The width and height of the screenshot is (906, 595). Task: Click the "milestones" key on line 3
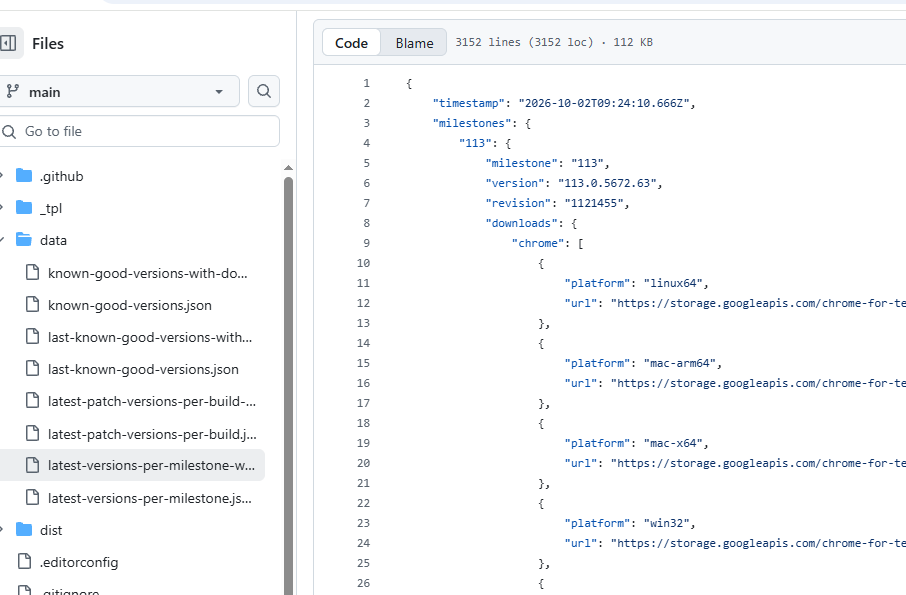472,123
